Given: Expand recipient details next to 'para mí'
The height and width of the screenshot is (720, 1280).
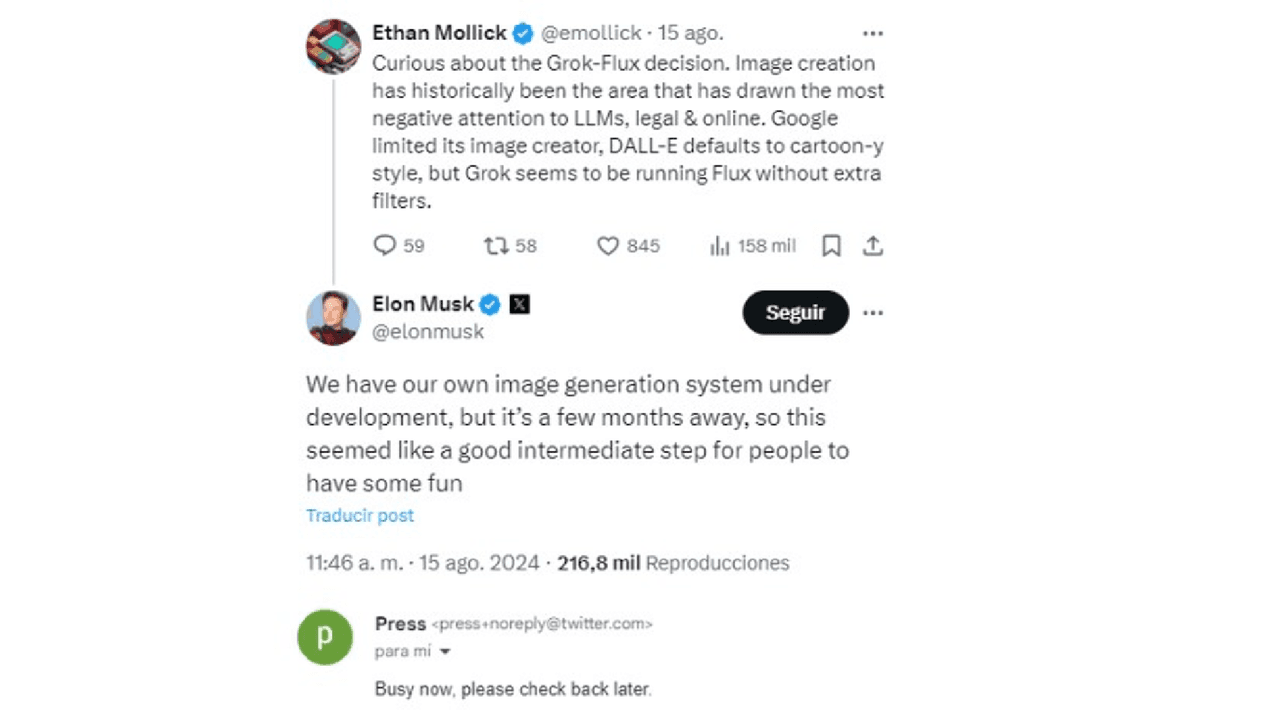Looking at the screenshot, I should pos(445,652).
